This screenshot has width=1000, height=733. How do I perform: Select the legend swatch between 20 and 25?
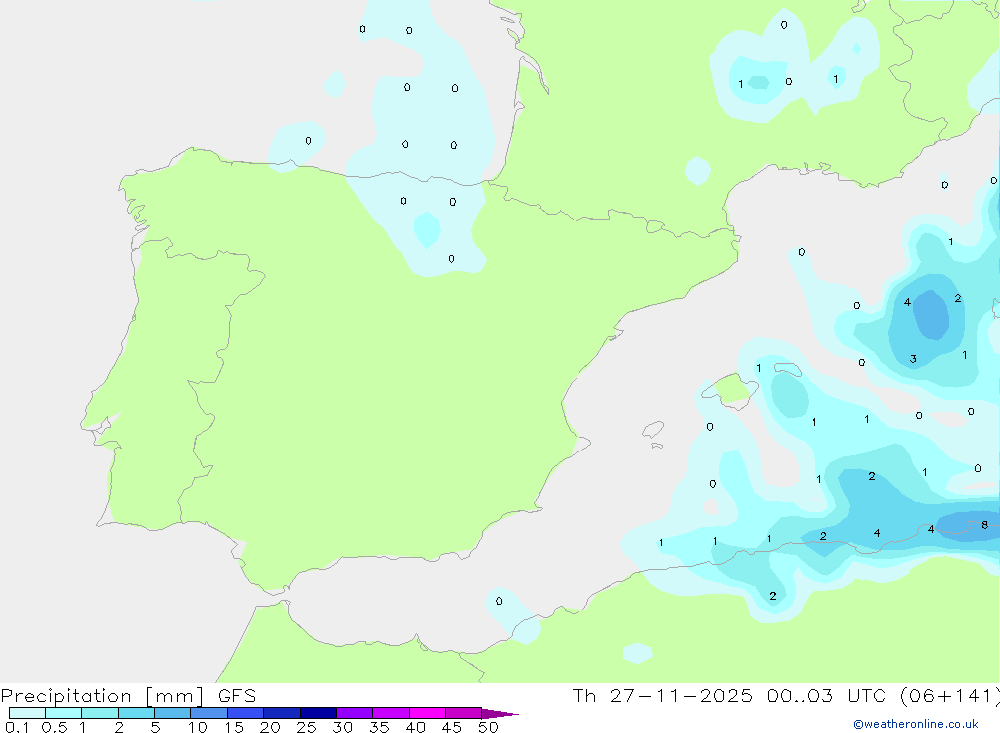click(282, 713)
